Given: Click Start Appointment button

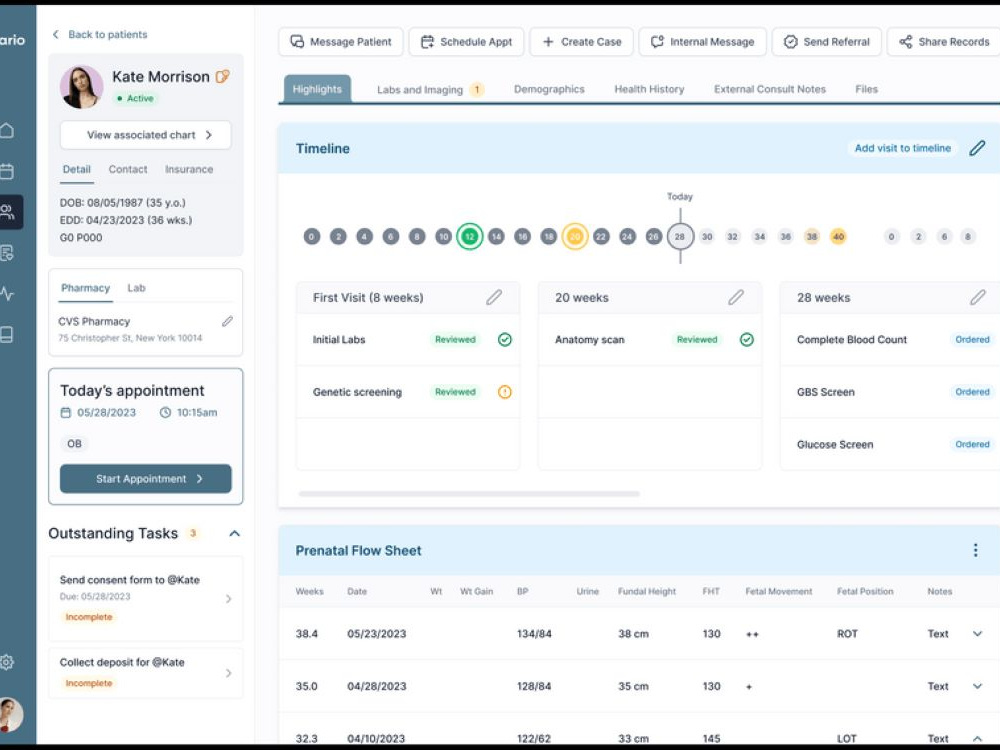Looking at the screenshot, I should (x=145, y=478).
